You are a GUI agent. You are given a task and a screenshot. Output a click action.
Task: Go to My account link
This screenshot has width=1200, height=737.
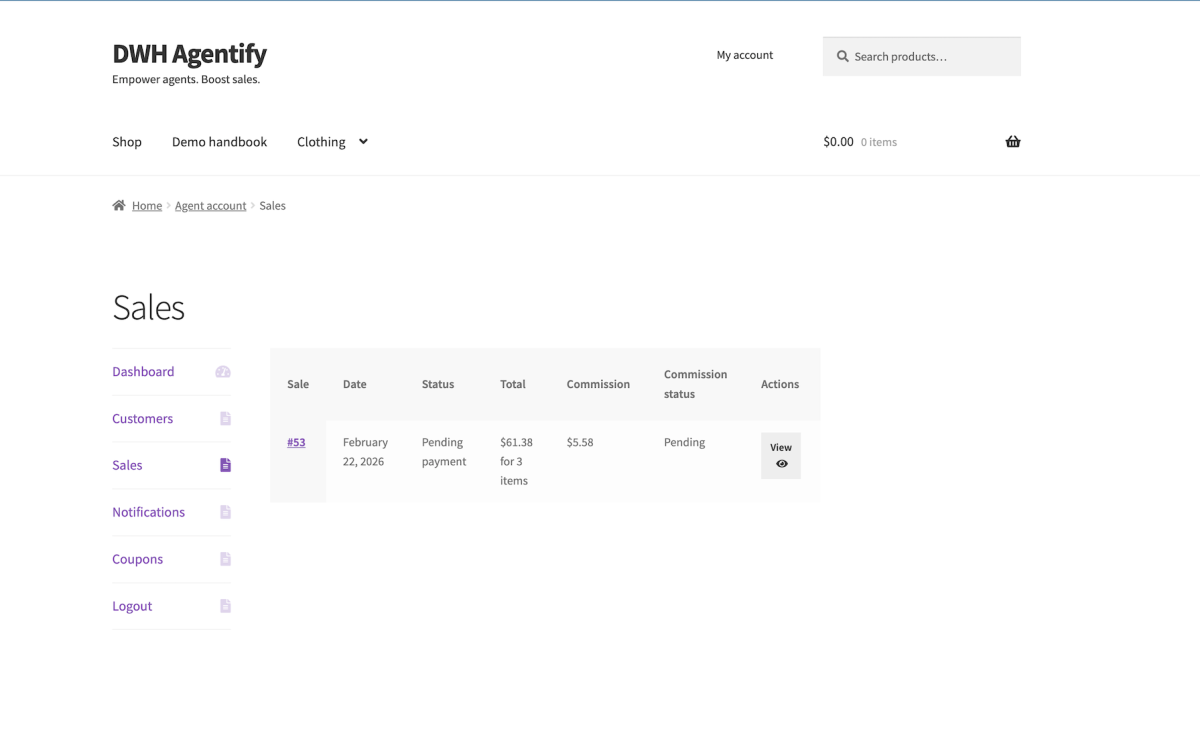coord(745,55)
